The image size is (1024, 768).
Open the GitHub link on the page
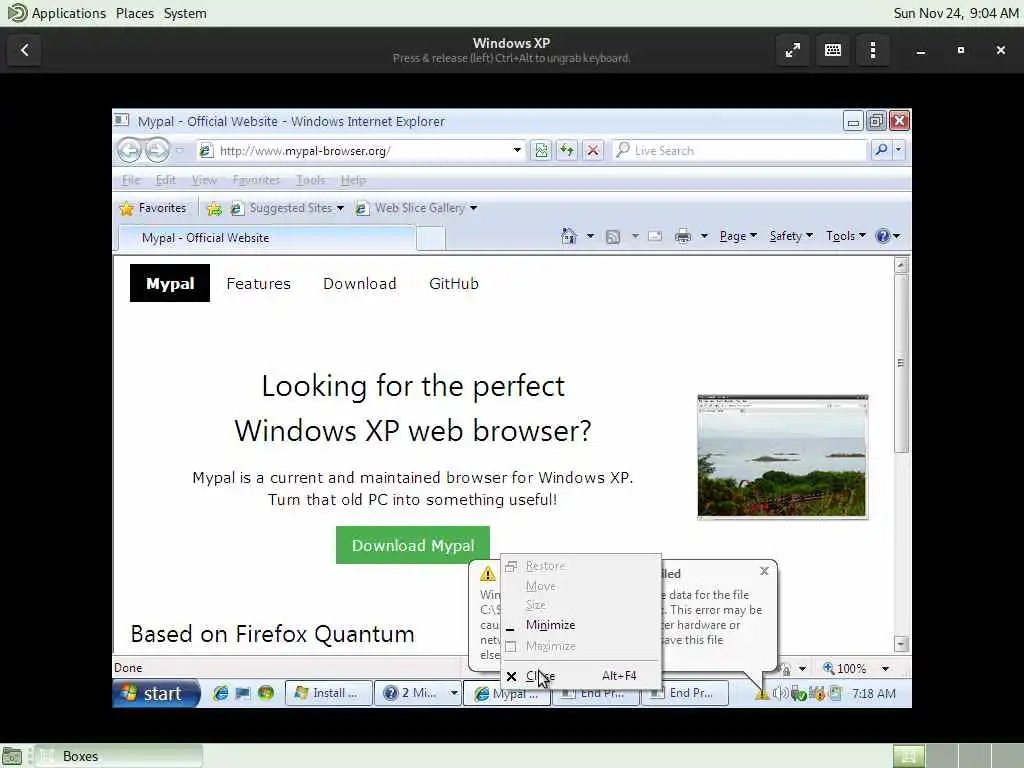pos(454,283)
